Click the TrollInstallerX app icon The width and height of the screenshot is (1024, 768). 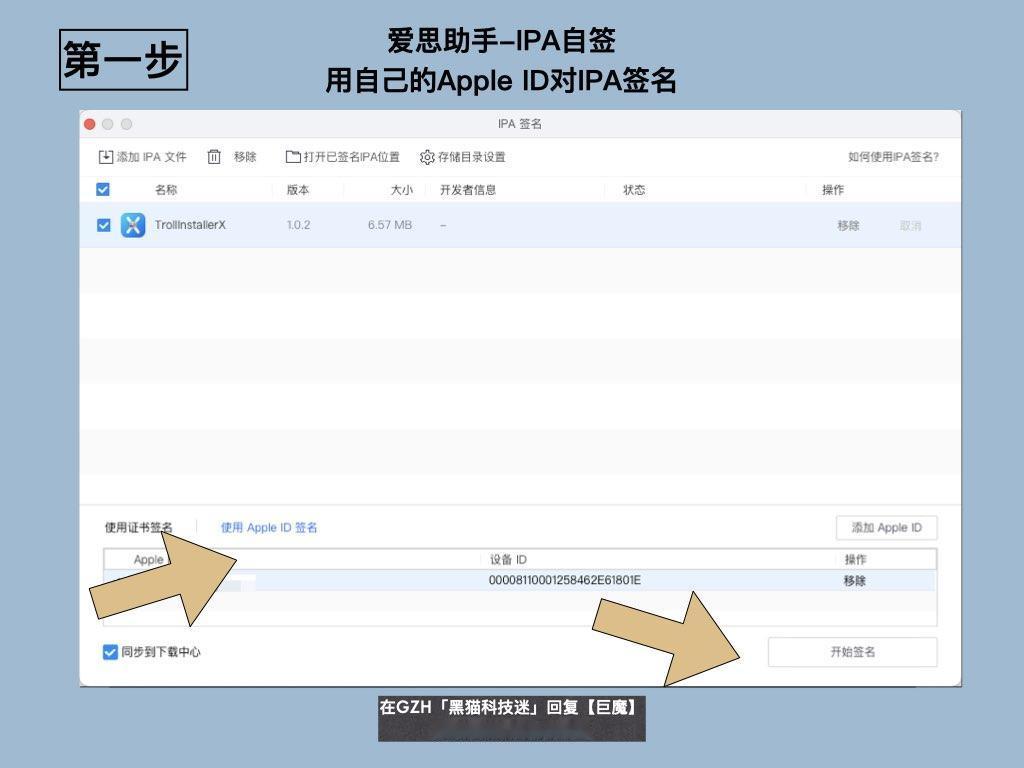[133, 225]
